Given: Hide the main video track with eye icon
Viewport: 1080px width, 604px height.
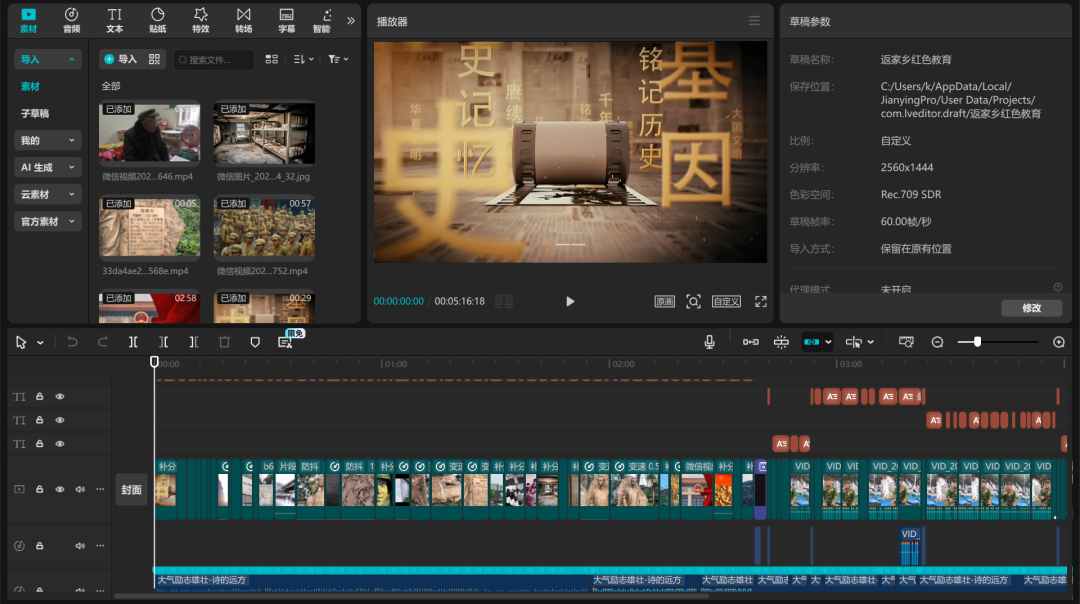Looking at the screenshot, I should pos(59,489).
